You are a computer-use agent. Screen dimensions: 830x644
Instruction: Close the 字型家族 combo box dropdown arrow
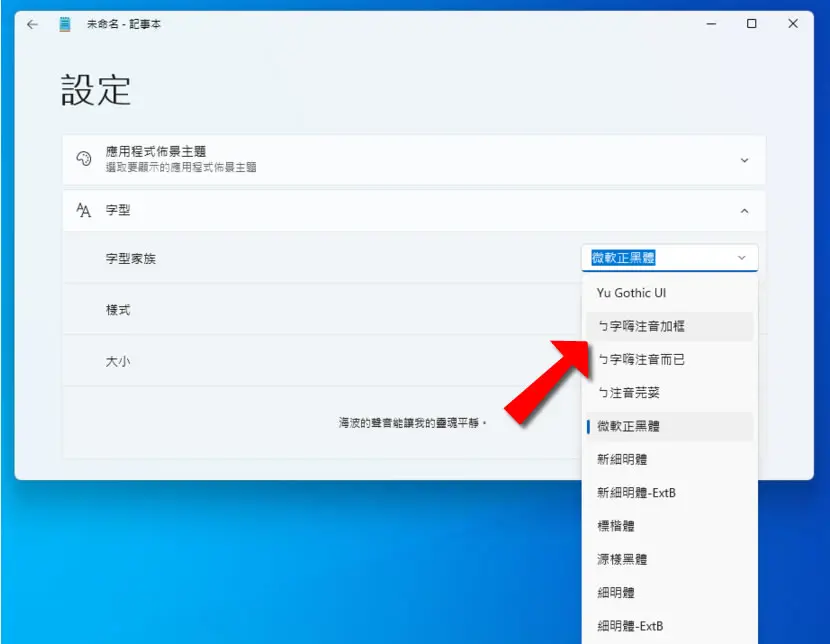[x=742, y=258]
